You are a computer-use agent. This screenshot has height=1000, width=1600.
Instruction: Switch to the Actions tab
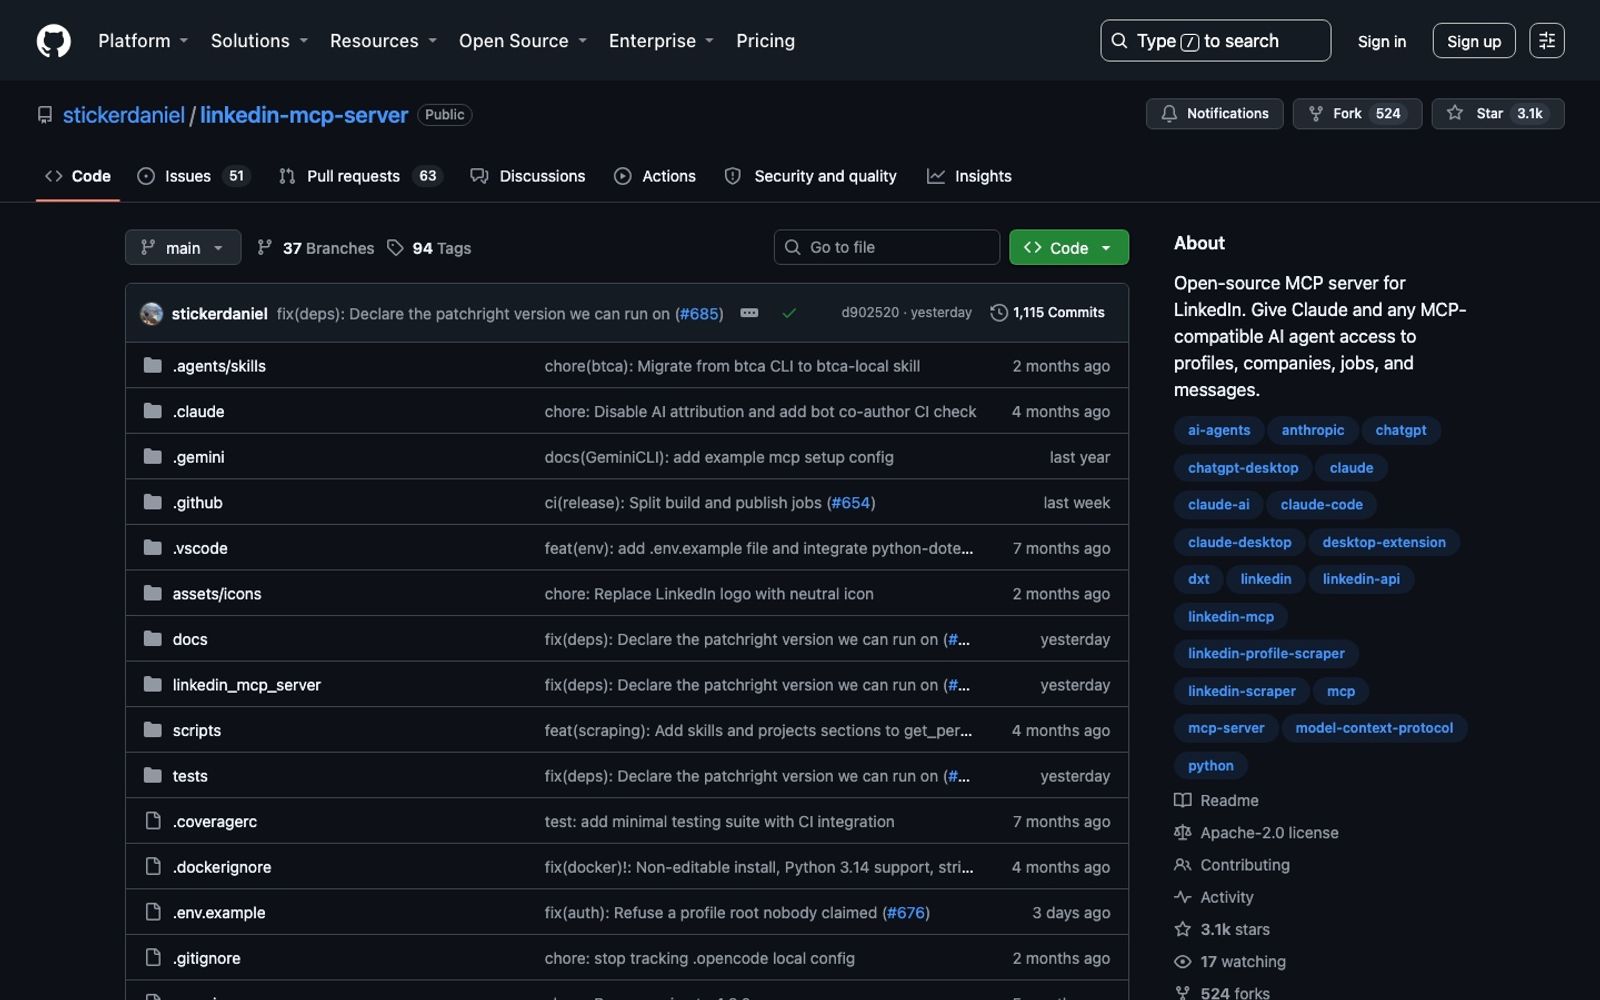(x=655, y=176)
